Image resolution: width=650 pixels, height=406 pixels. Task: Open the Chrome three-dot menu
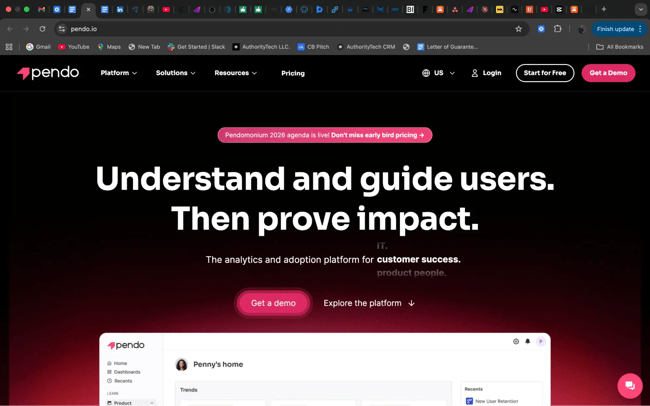[641, 29]
